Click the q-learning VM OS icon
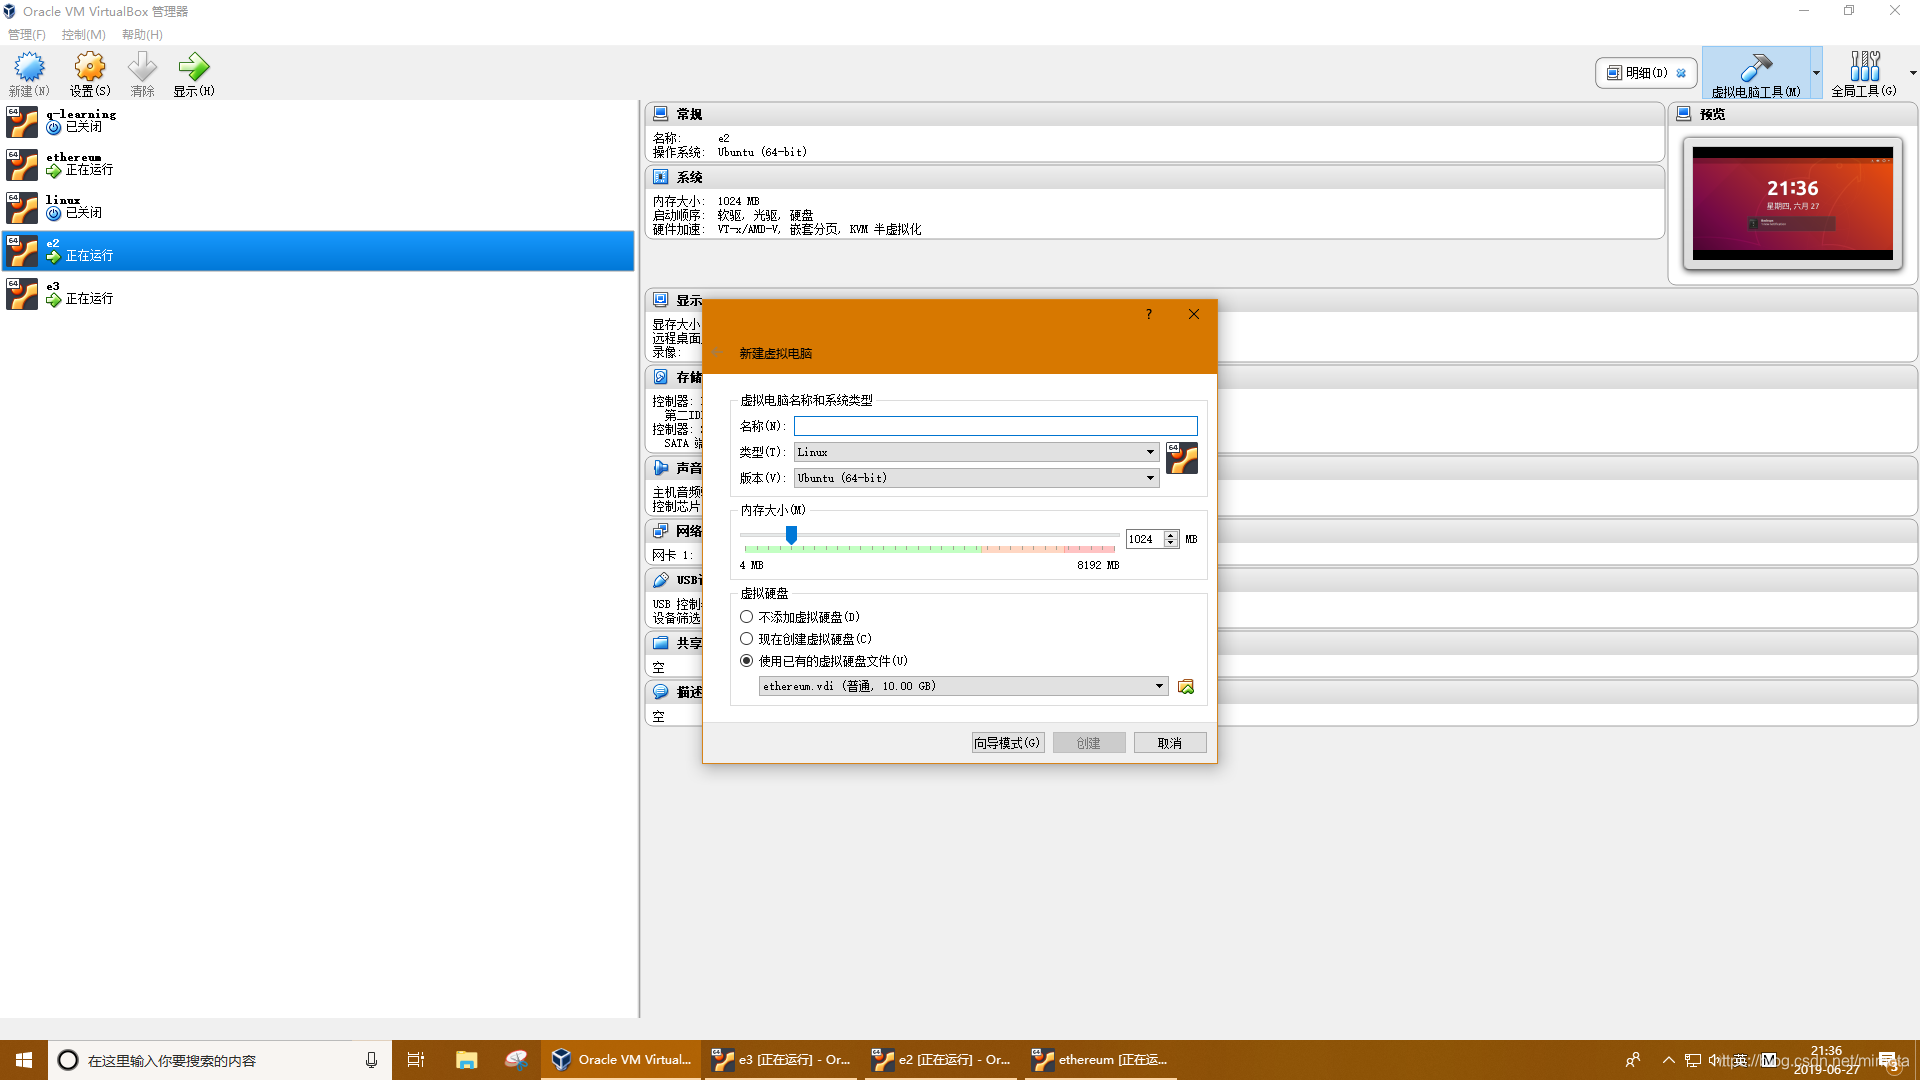The image size is (1920, 1080). [x=22, y=122]
